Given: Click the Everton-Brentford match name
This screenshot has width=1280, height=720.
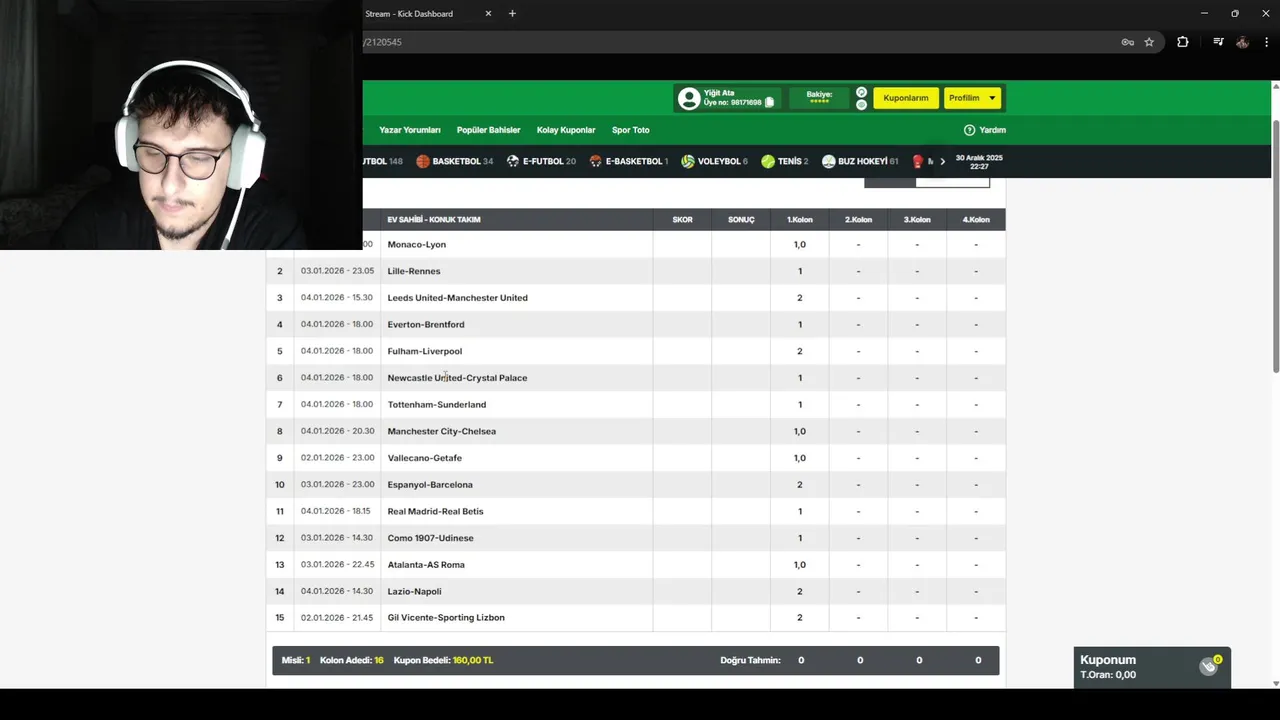Looking at the screenshot, I should pyautogui.click(x=426, y=324).
